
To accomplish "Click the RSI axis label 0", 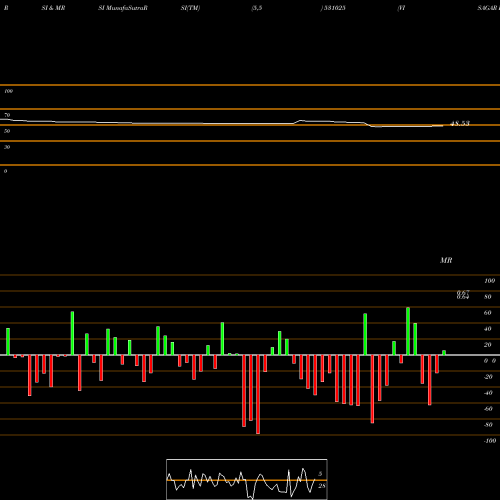I will pyautogui.click(x=5, y=171).
